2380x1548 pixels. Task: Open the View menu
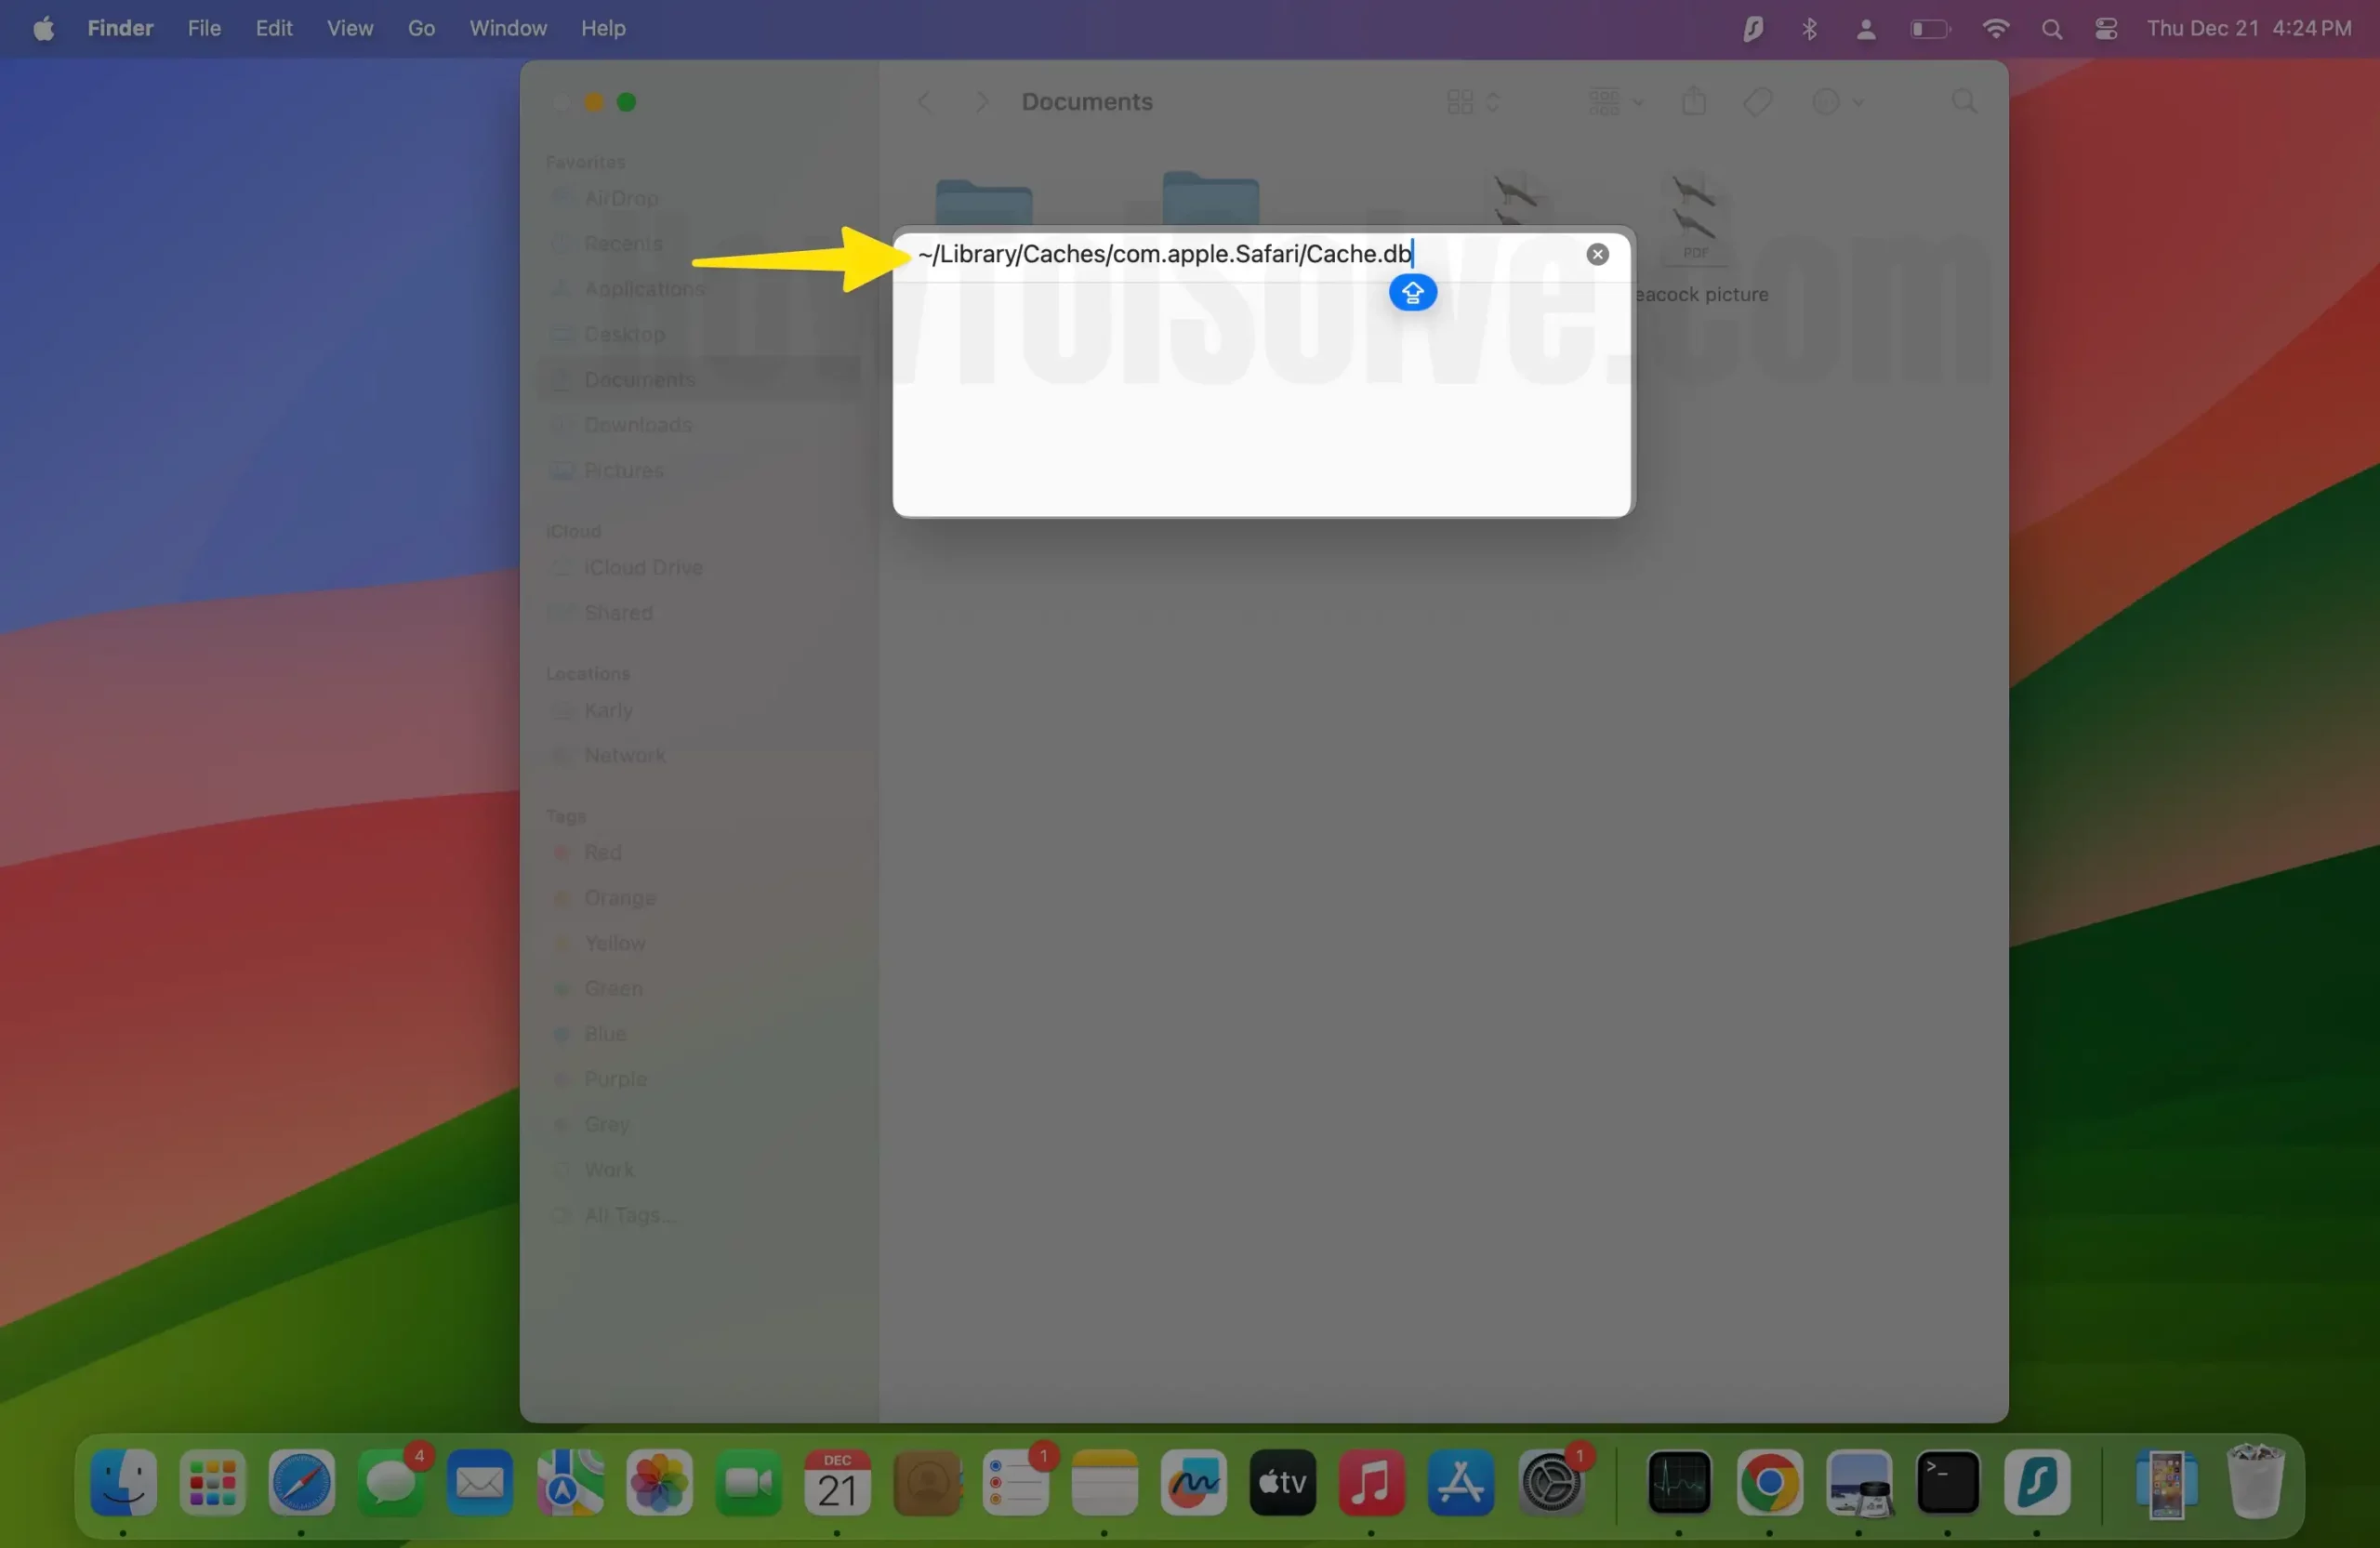coord(350,28)
